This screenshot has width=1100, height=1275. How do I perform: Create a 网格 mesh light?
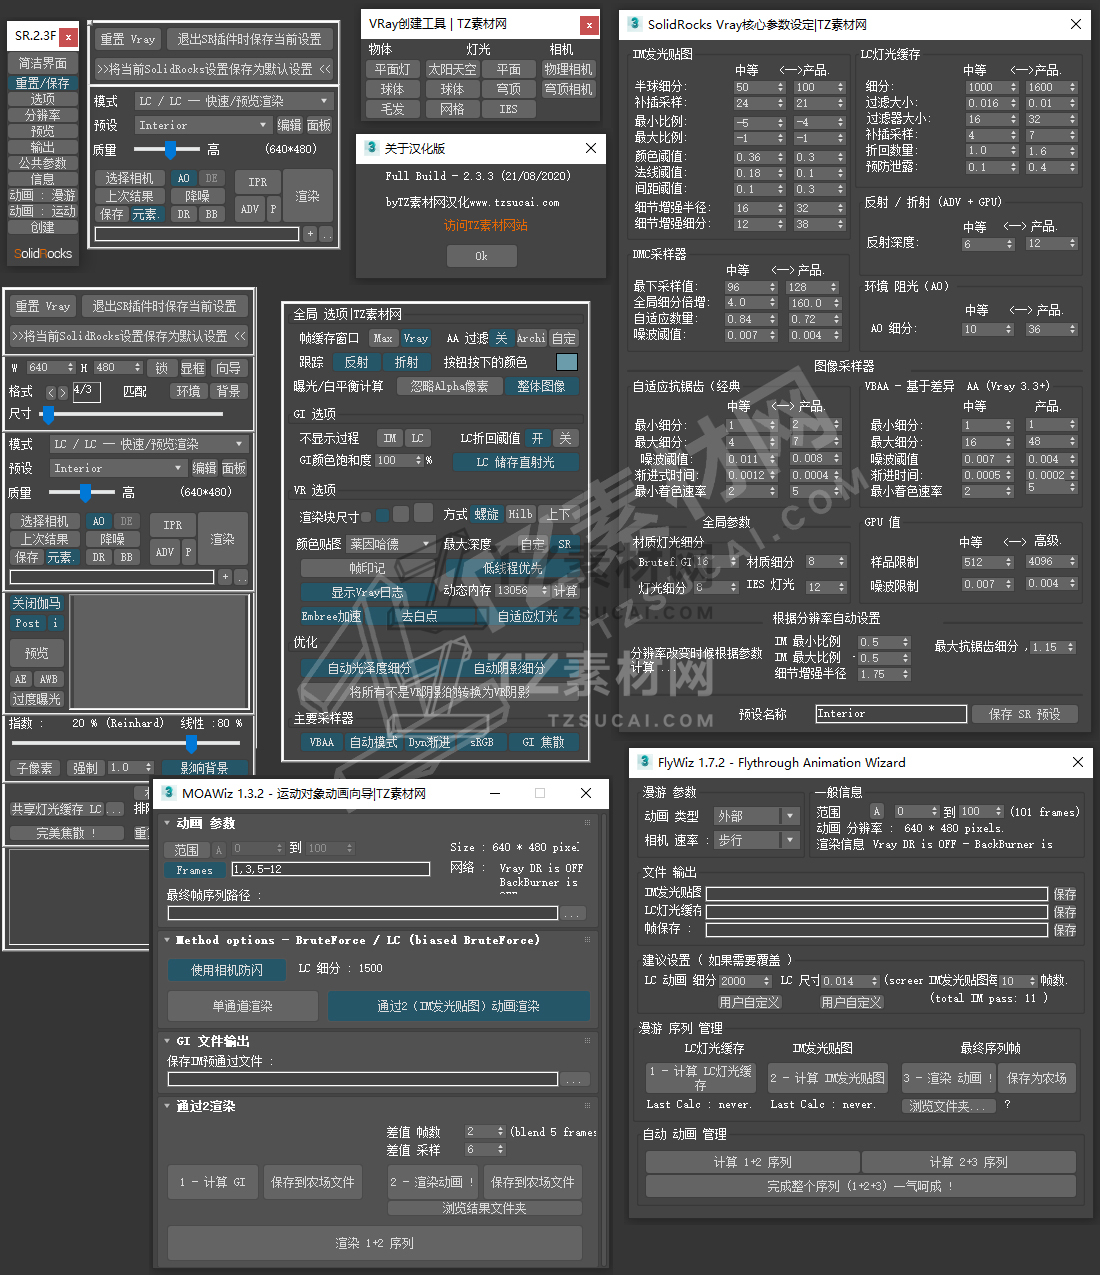pos(452,109)
